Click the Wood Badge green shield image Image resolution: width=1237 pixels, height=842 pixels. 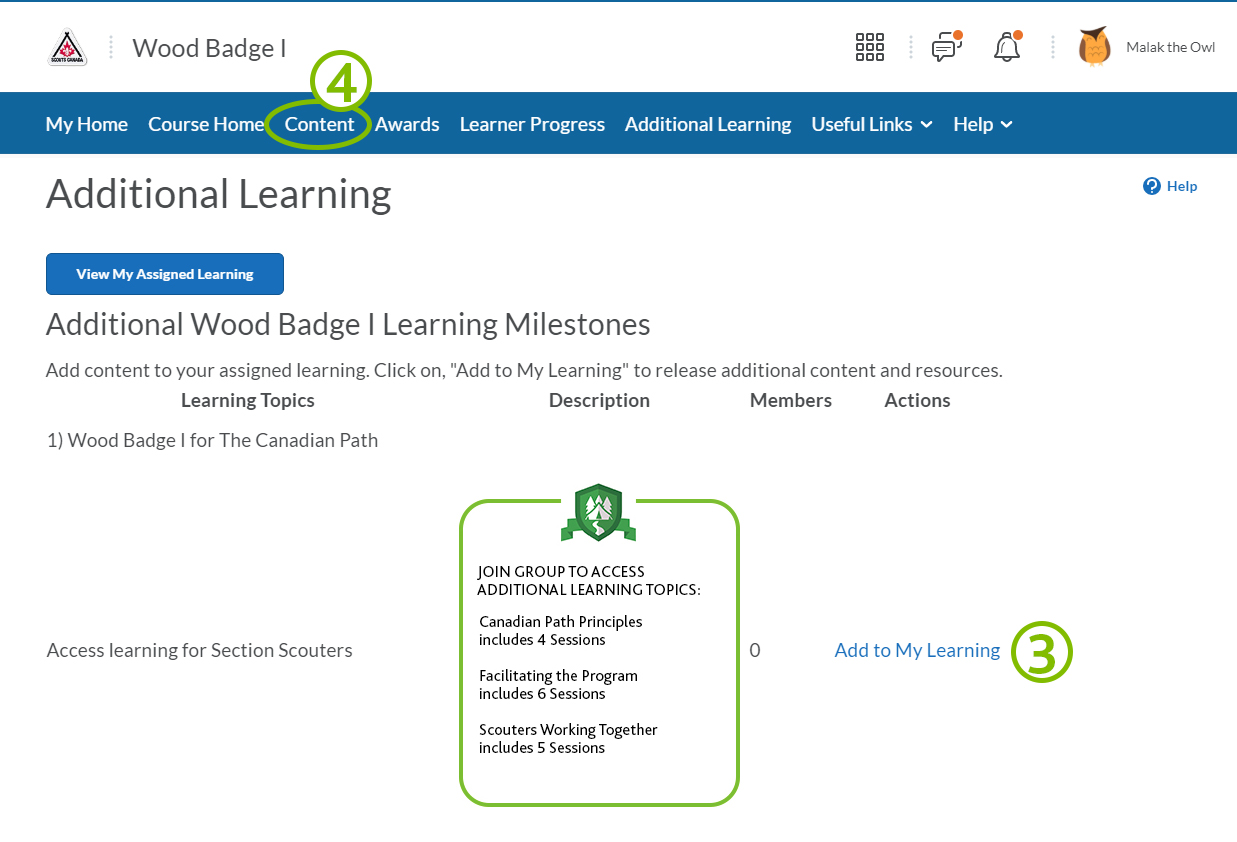(598, 513)
